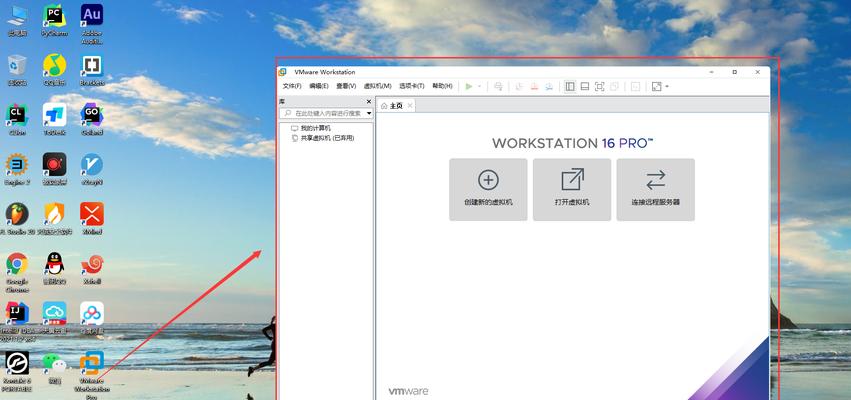Select the red screen recorder desktop icon
Image resolution: width=851 pixels, height=400 pixels.
click(54, 169)
